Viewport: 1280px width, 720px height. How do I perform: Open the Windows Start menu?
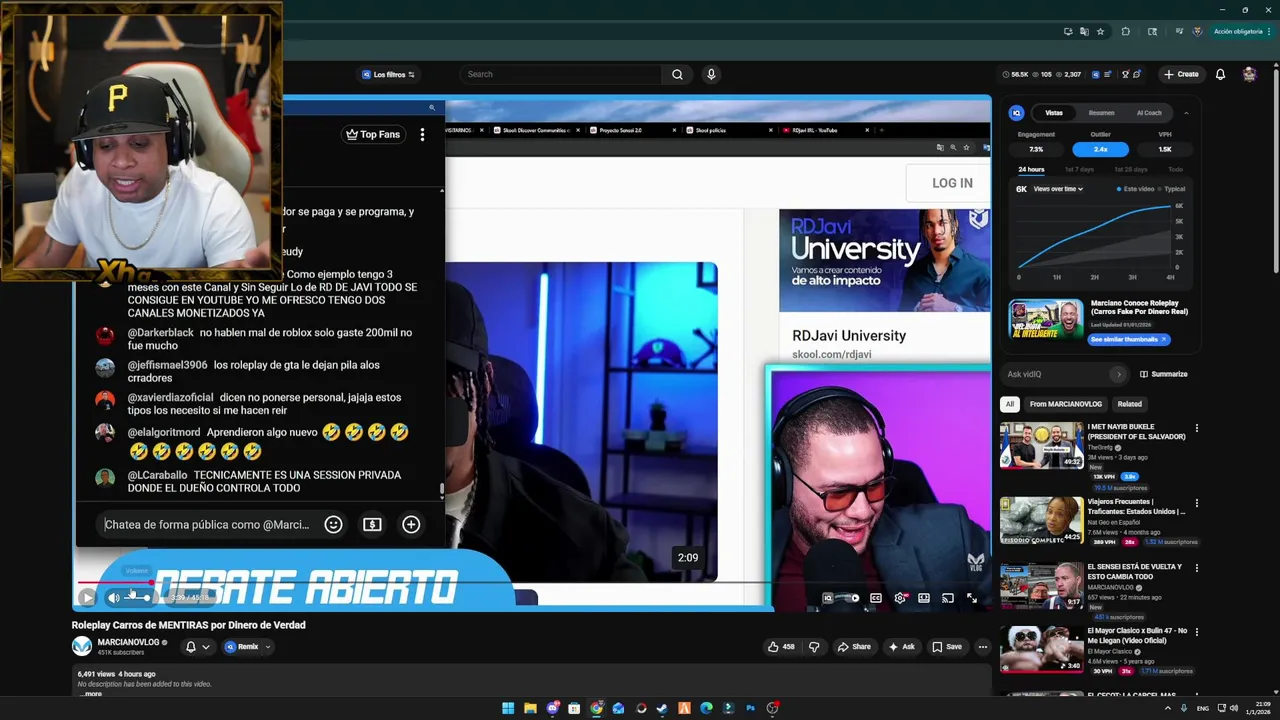508,708
